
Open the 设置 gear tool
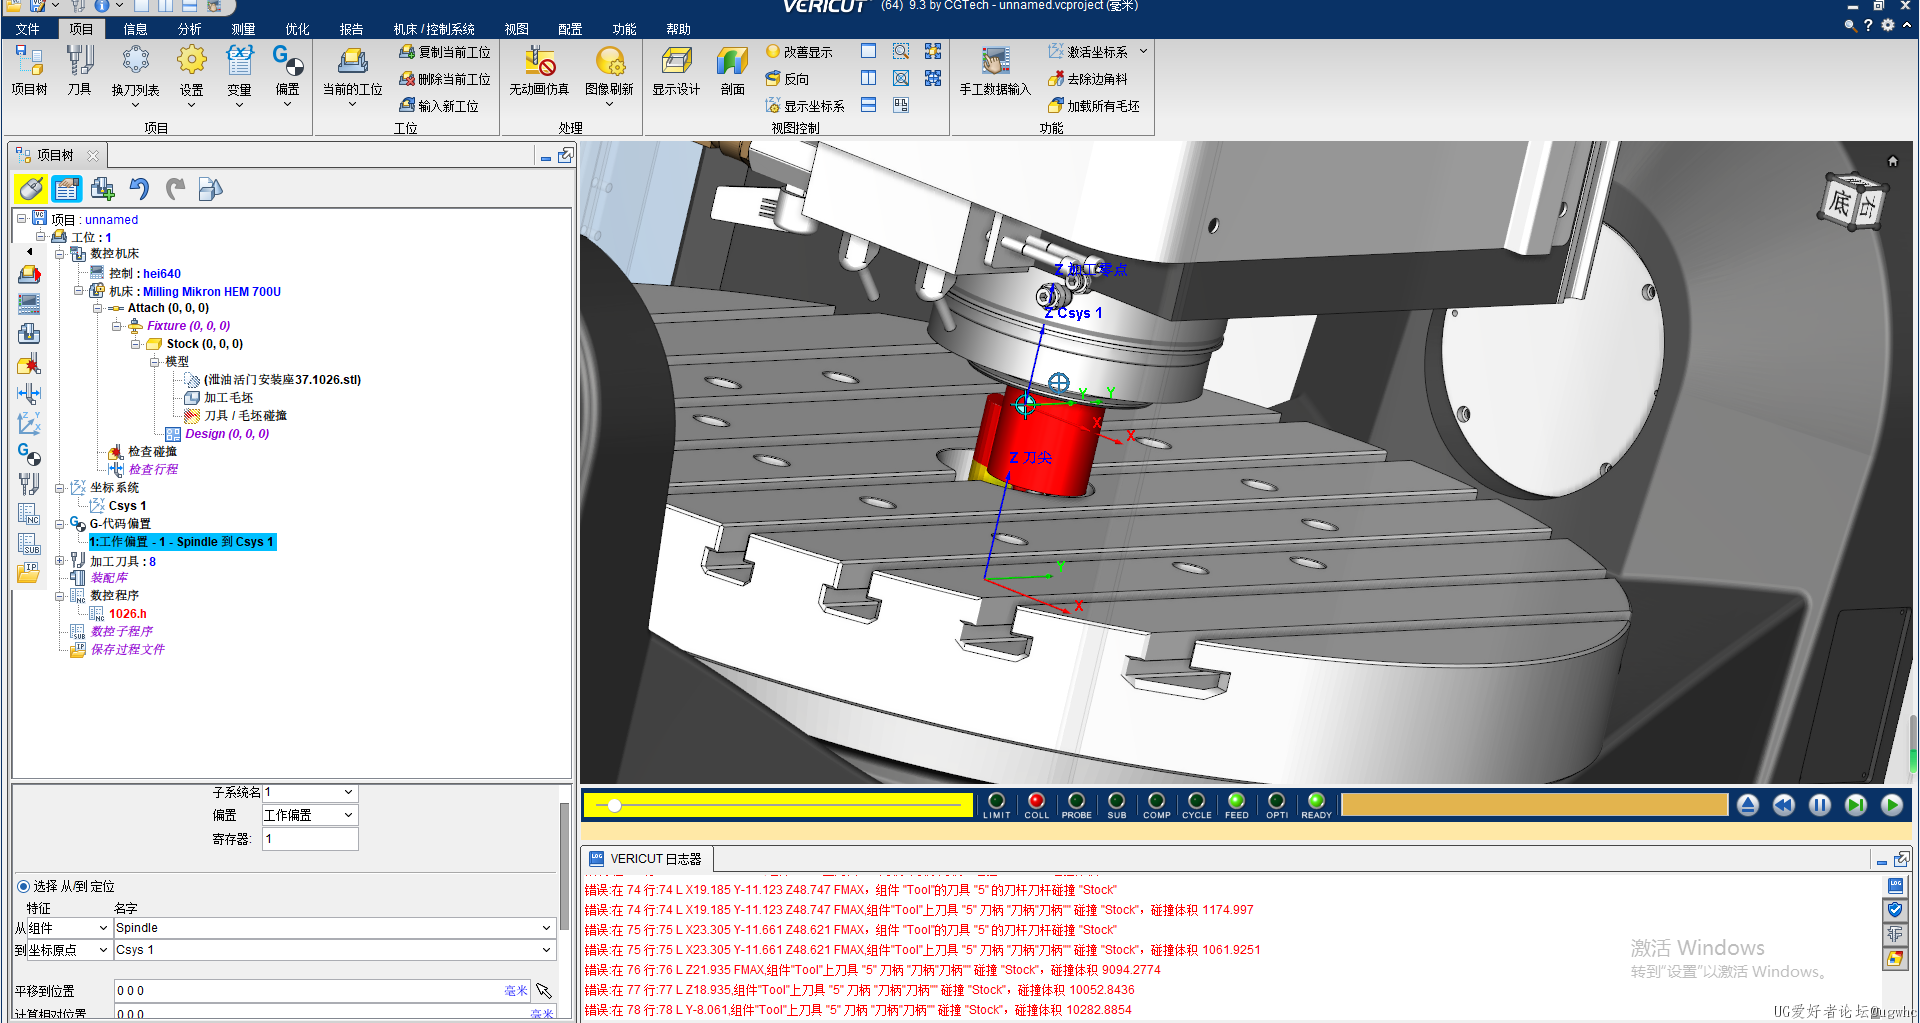(191, 76)
